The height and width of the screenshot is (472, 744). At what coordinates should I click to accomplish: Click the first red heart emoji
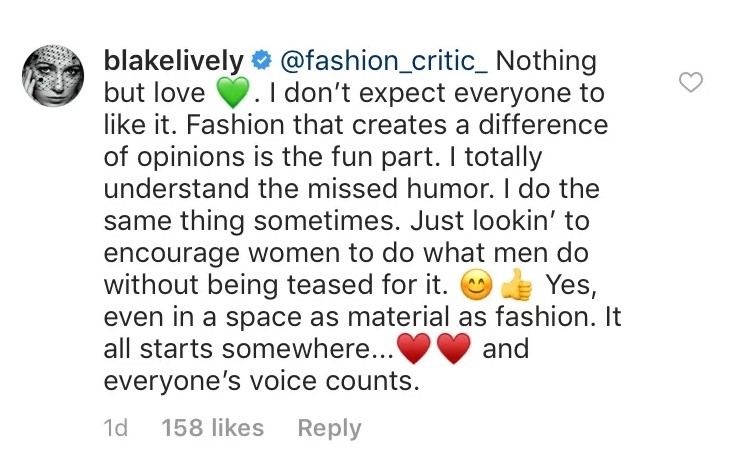pos(413,352)
